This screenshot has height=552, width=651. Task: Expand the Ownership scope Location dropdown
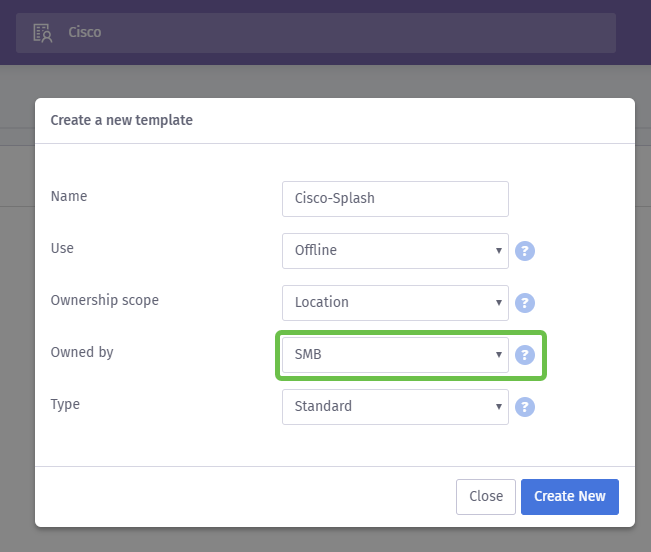pyautogui.click(x=395, y=303)
